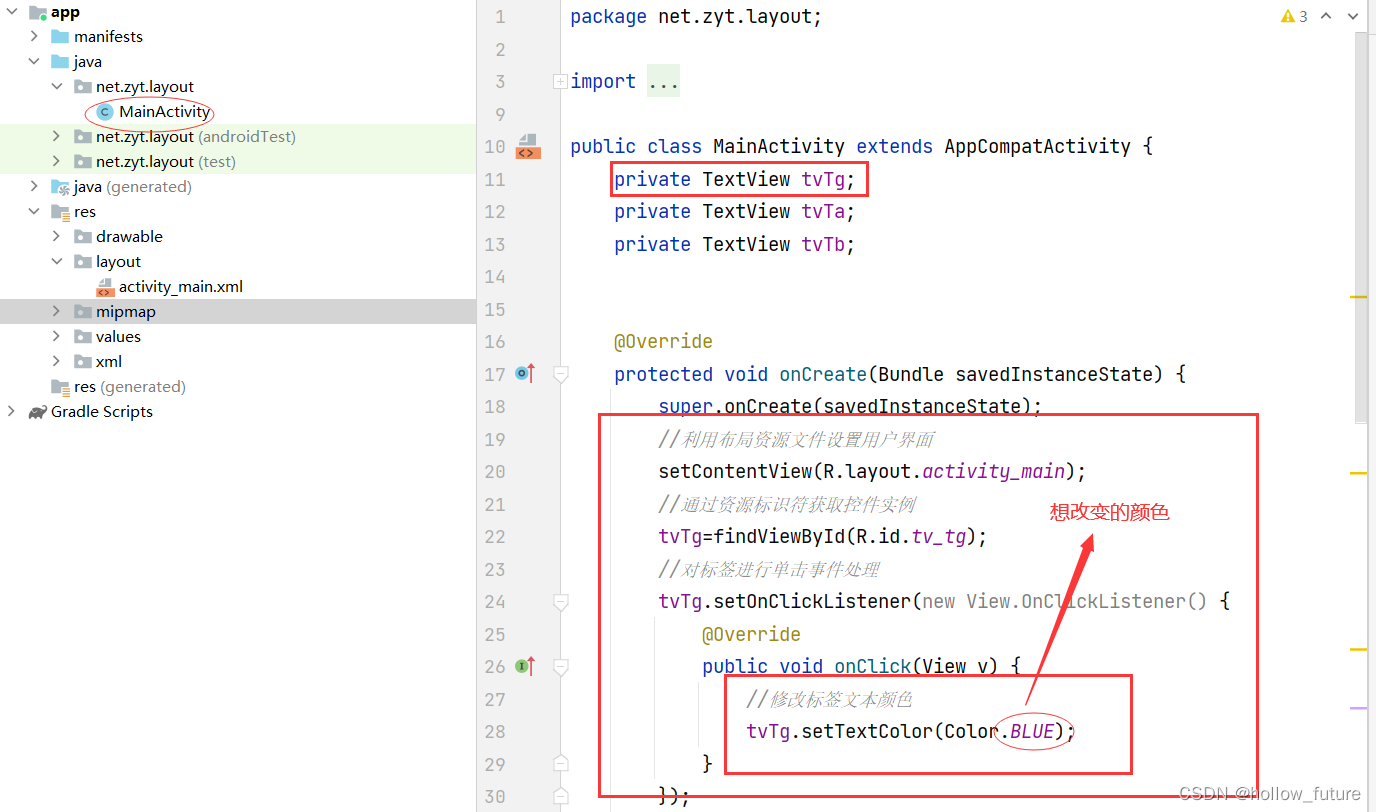Image resolution: width=1376 pixels, height=812 pixels.
Task: Expand the Gradle Scripts node
Action: [x=10, y=411]
